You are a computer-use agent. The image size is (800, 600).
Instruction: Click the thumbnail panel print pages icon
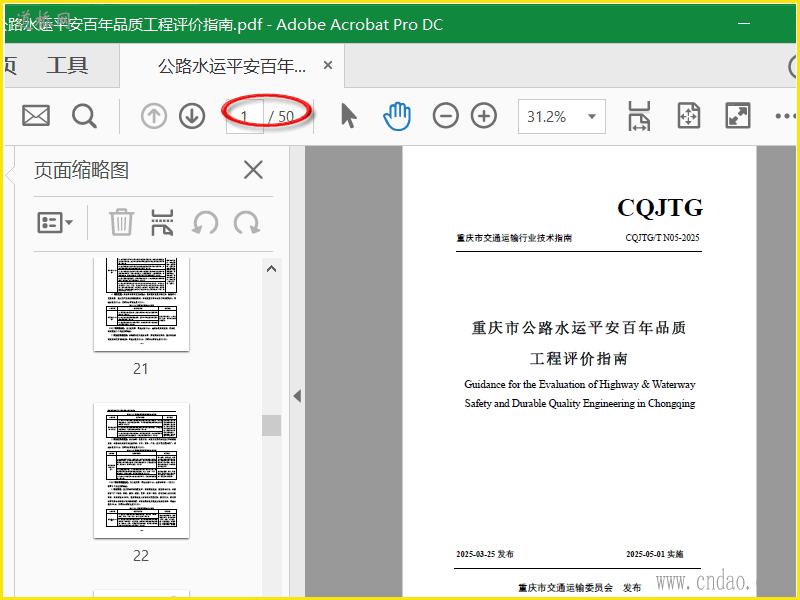point(162,222)
